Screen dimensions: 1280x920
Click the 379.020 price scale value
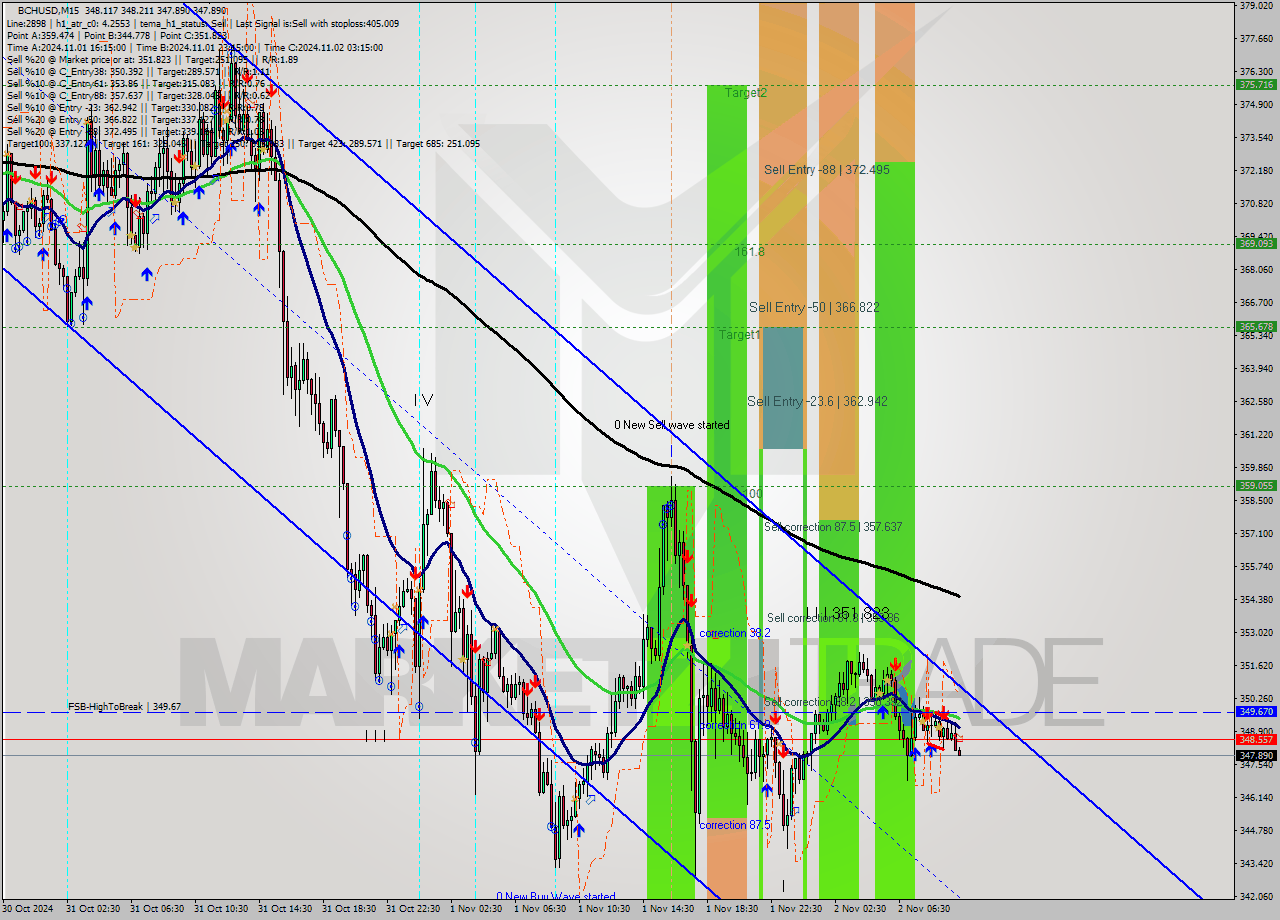[1256, 6]
